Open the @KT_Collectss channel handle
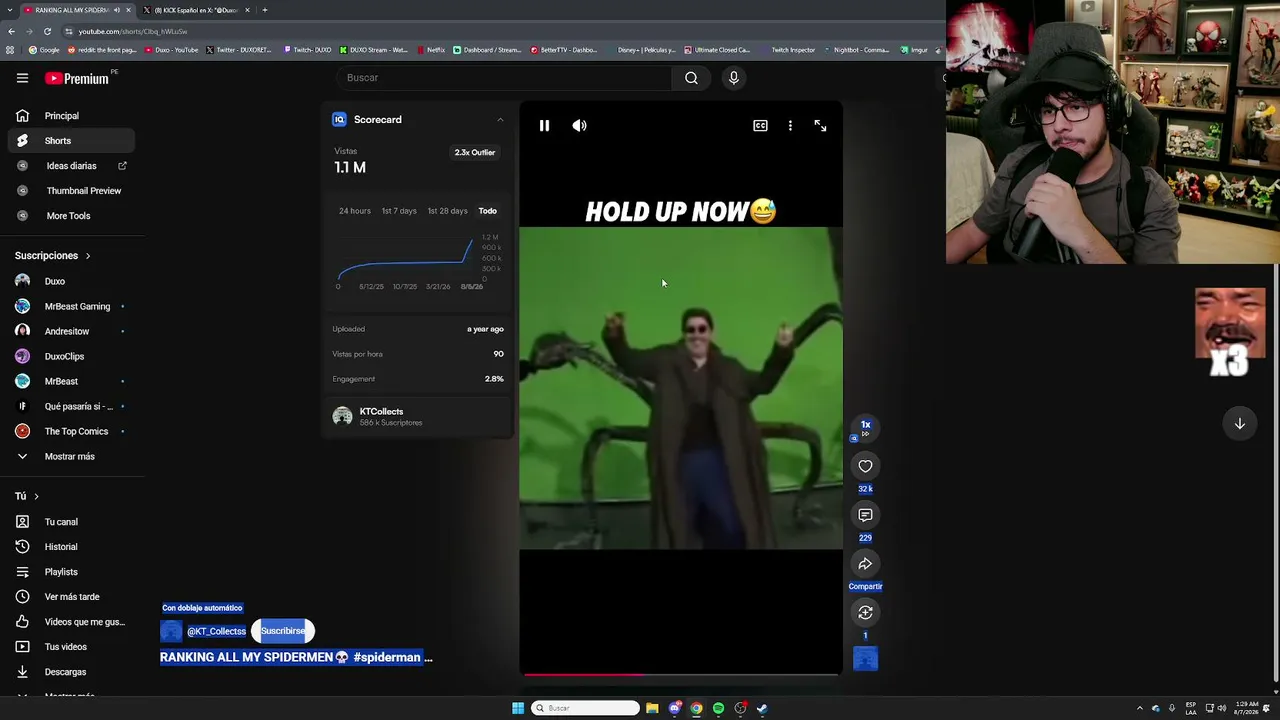The image size is (1280, 720). pos(216,631)
